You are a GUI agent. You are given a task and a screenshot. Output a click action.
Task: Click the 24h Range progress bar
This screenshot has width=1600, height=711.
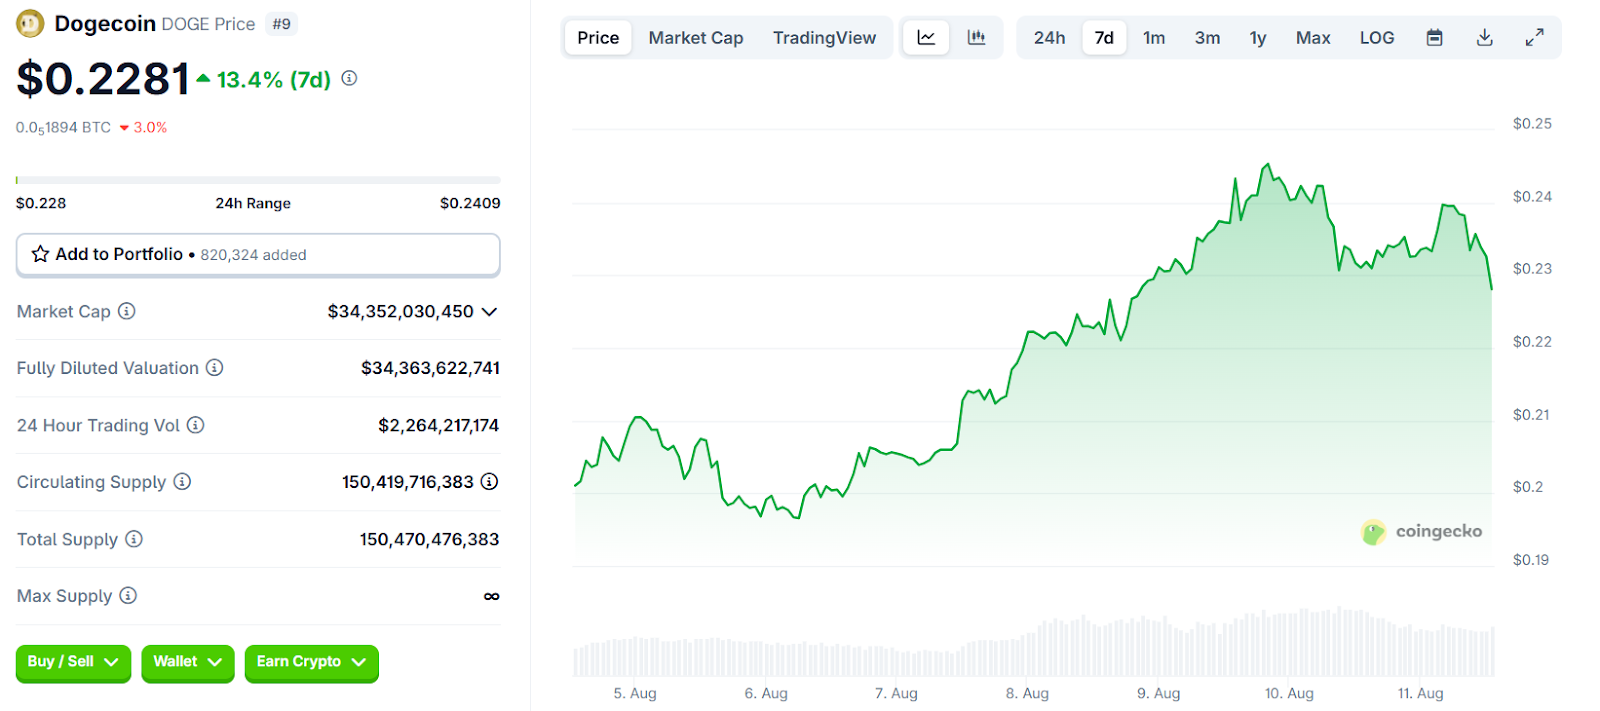pyautogui.click(x=258, y=180)
